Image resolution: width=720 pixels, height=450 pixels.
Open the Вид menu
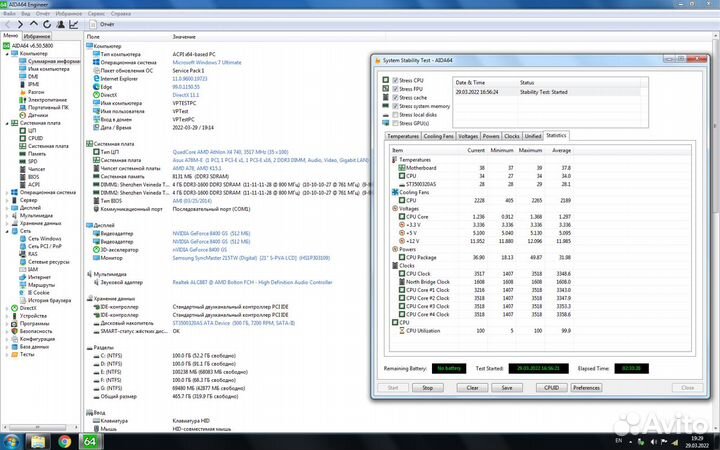click(26, 14)
